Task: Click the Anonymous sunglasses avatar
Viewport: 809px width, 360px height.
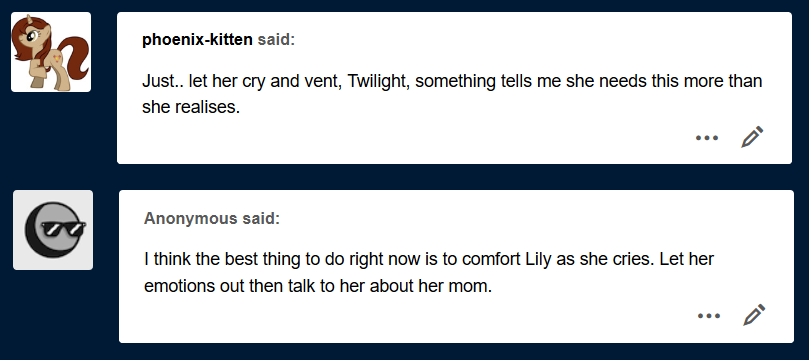Action: pyautogui.click(x=53, y=230)
